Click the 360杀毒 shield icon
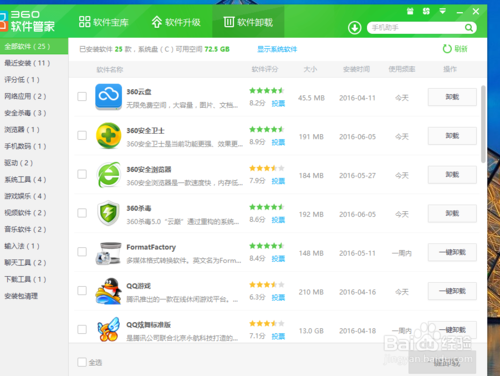 pos(108,213)
